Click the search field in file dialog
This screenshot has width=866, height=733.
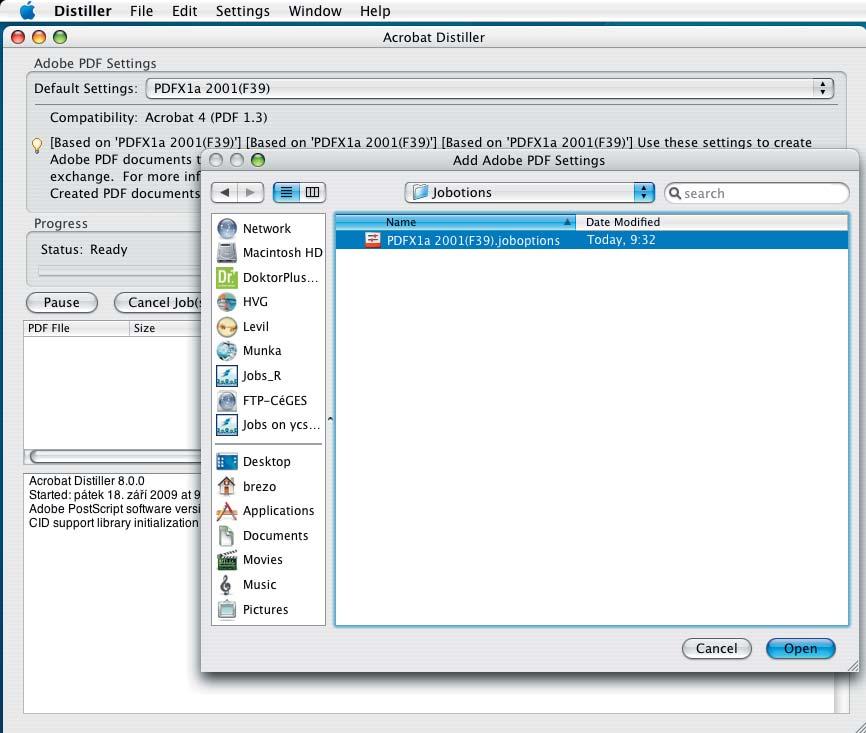pos(757,193)
